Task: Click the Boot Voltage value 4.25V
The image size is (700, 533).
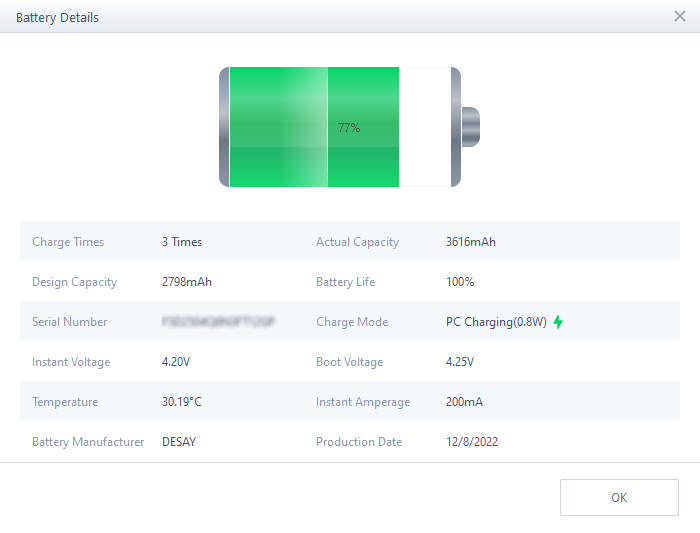Action: coord(460,362)
